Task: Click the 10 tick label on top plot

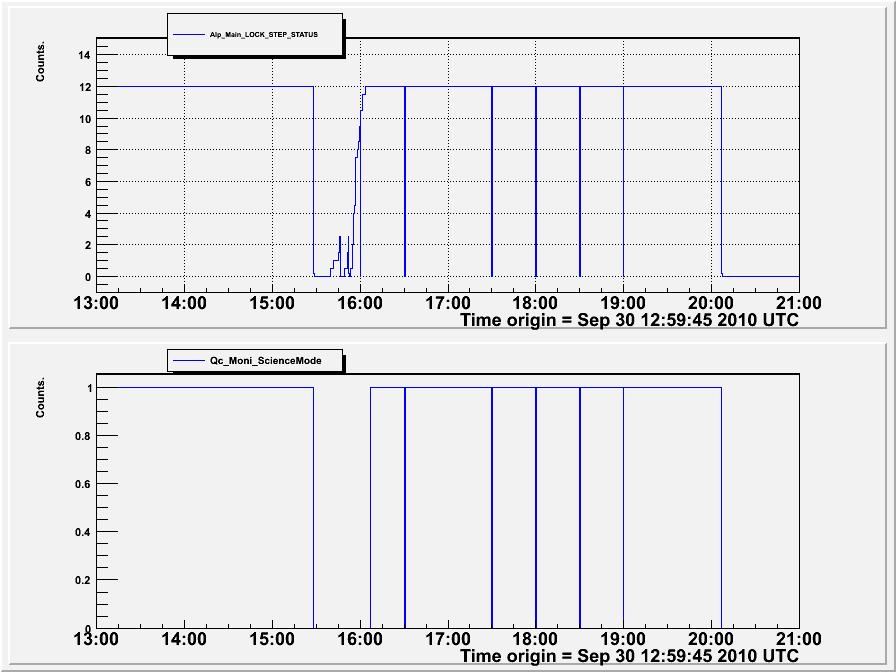Action: (85, 119)
